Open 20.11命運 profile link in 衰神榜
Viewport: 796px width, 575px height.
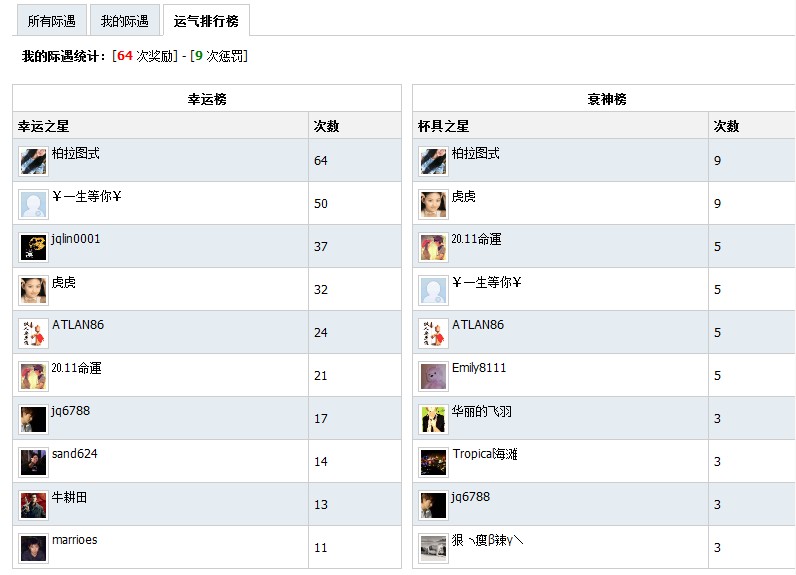coord(476,239)
